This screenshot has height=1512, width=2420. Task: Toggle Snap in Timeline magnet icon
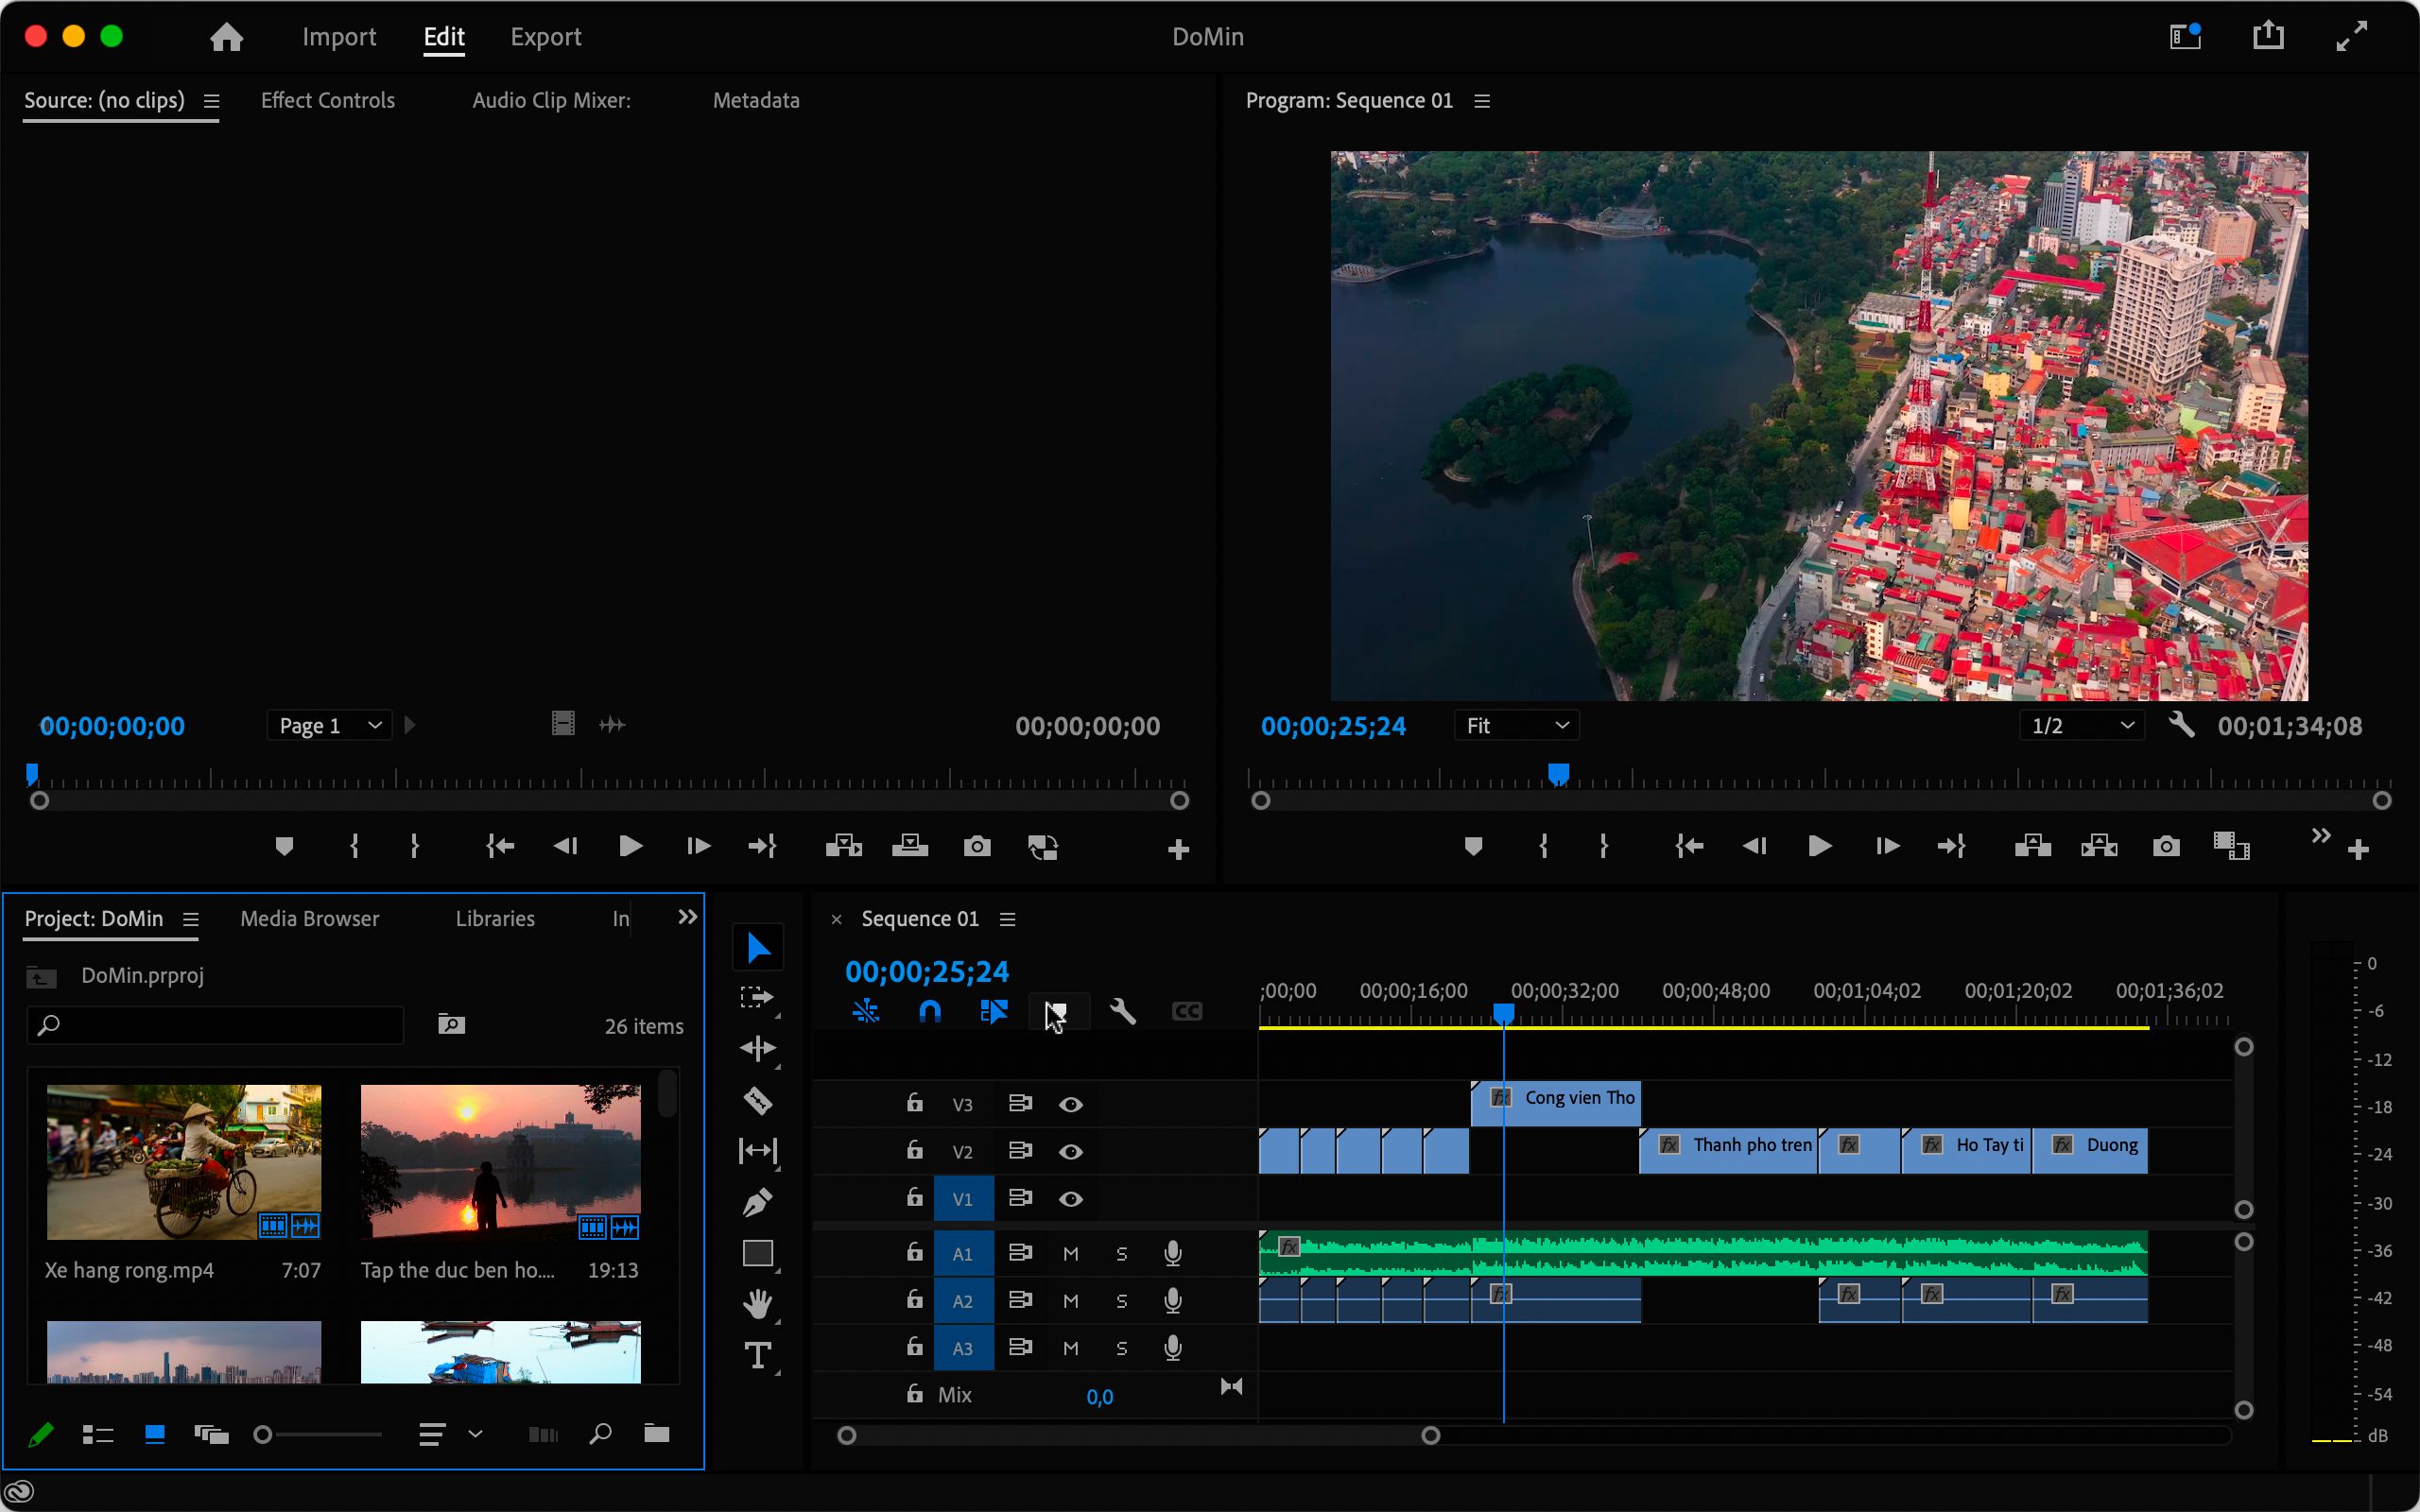point(930,1012)
